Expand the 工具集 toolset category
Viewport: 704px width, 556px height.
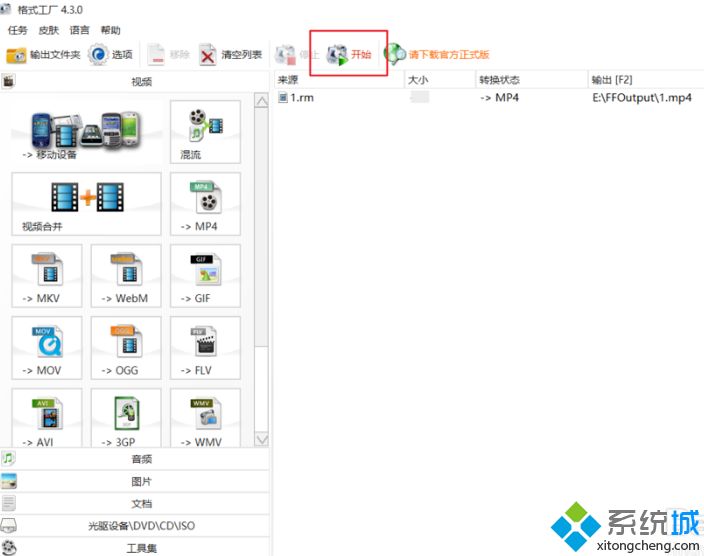pyautogui.click(x=135, y=547)
